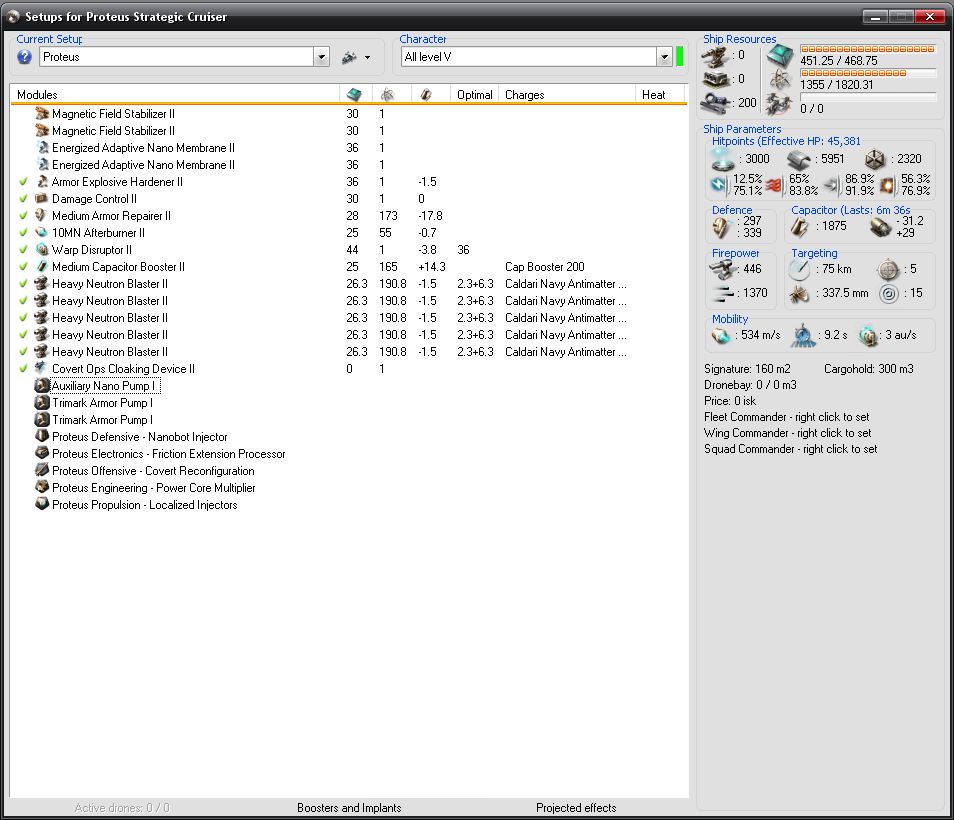Screen dimensions: 954x820
Task: Toggle first Heavy Neutron Blaster II checkmark
Action: pos(23,283)
